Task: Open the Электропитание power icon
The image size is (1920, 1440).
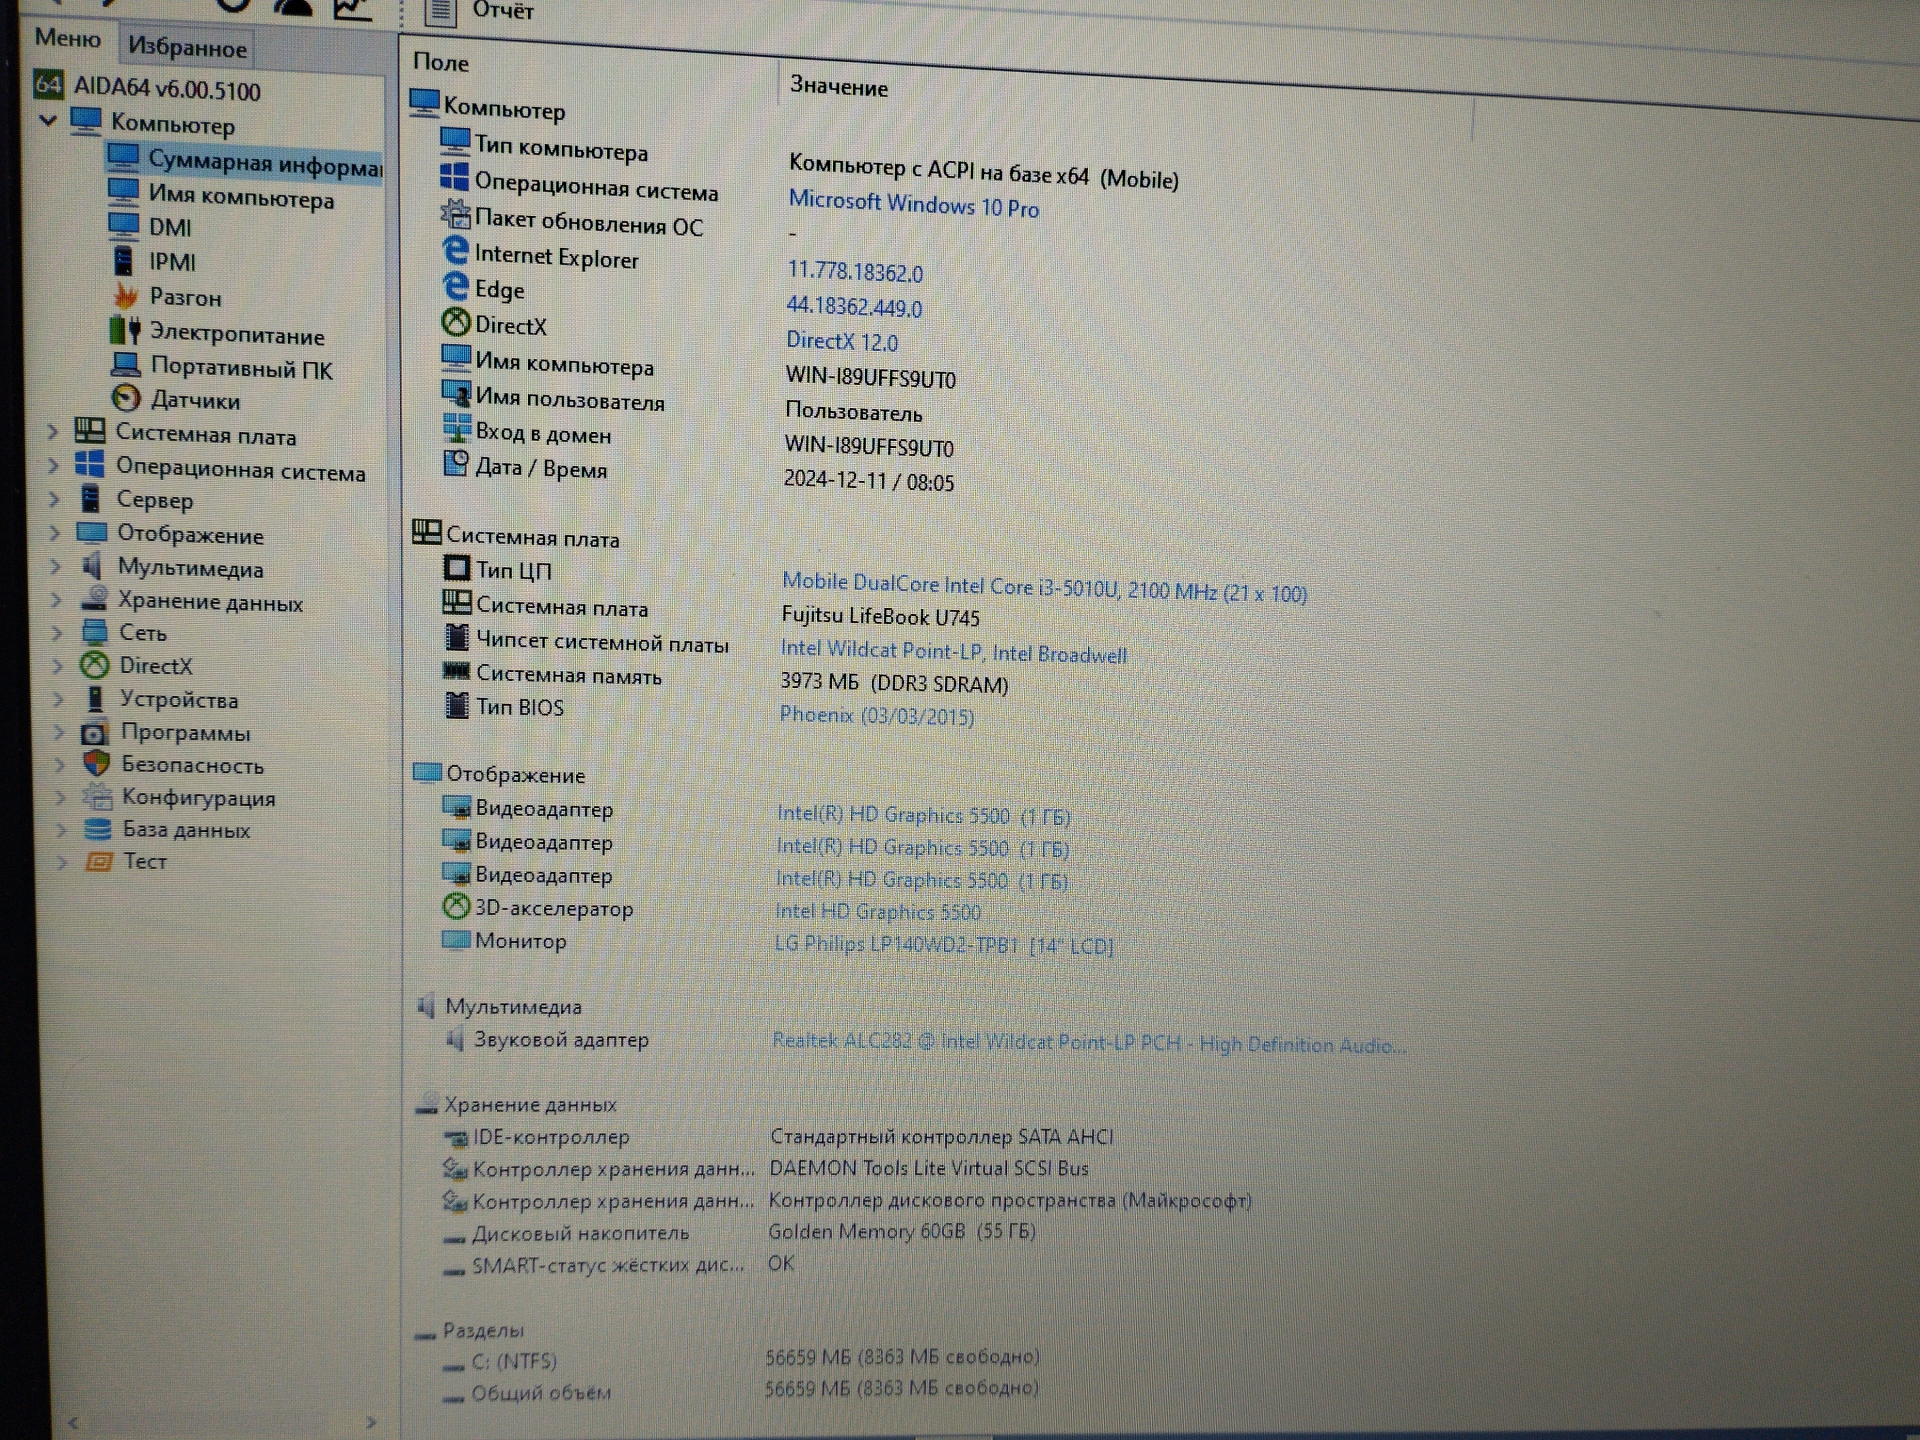Action: (125, 330)
